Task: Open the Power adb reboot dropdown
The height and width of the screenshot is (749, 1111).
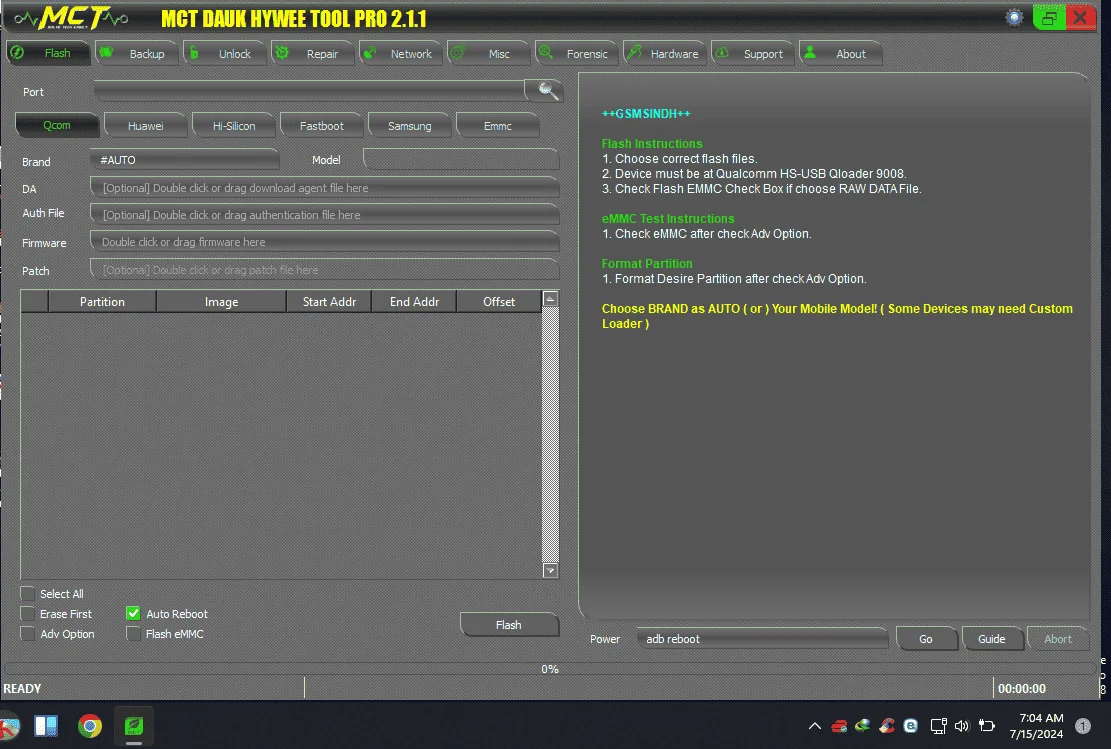Action: pyautogui.click(x=762, y=638)
